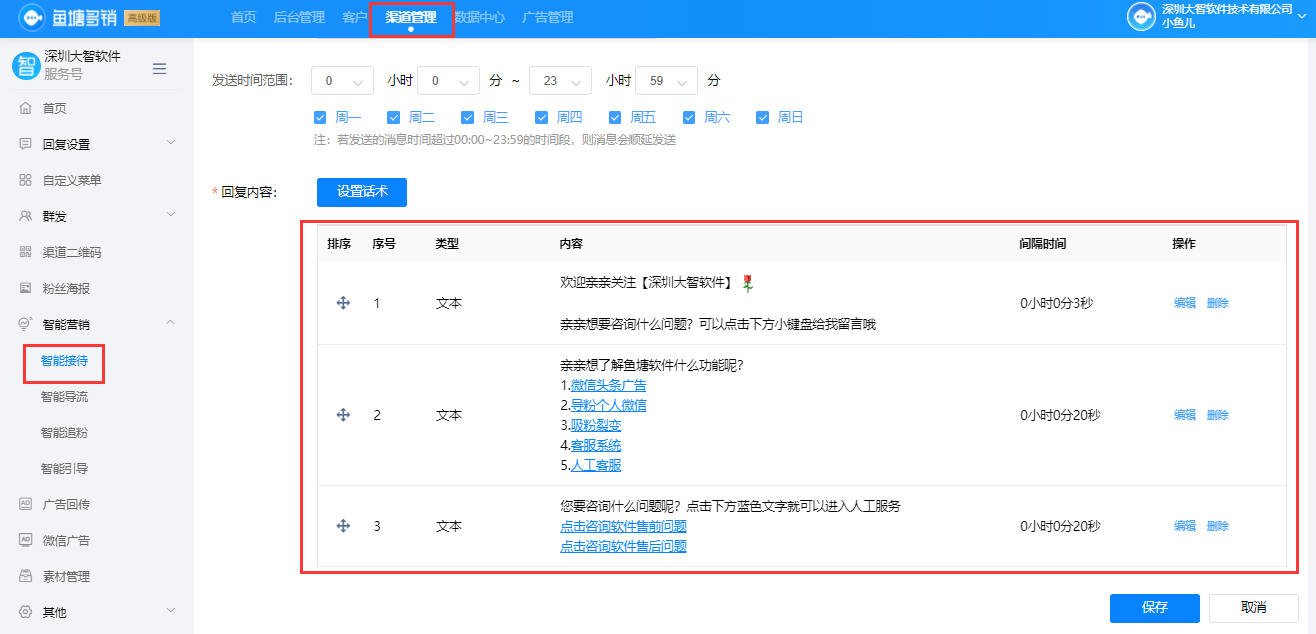
Task: Open the 数据中心 top navigation tab
Action: click(x=479, y=17)
